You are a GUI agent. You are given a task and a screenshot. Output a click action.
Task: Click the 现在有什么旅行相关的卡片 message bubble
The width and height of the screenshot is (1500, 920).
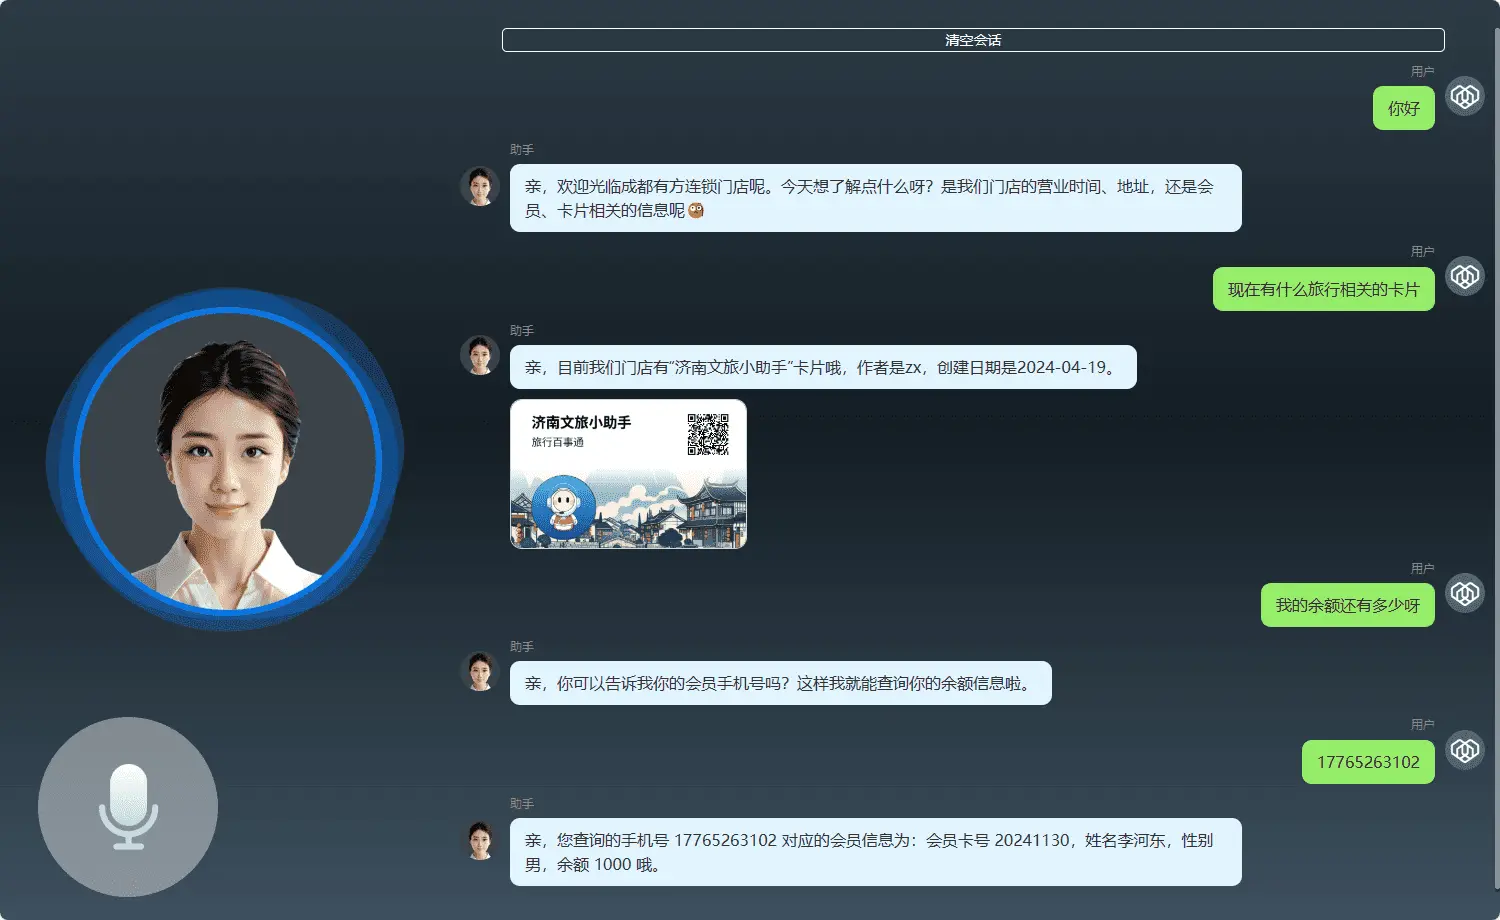(x=1323, y=289)
